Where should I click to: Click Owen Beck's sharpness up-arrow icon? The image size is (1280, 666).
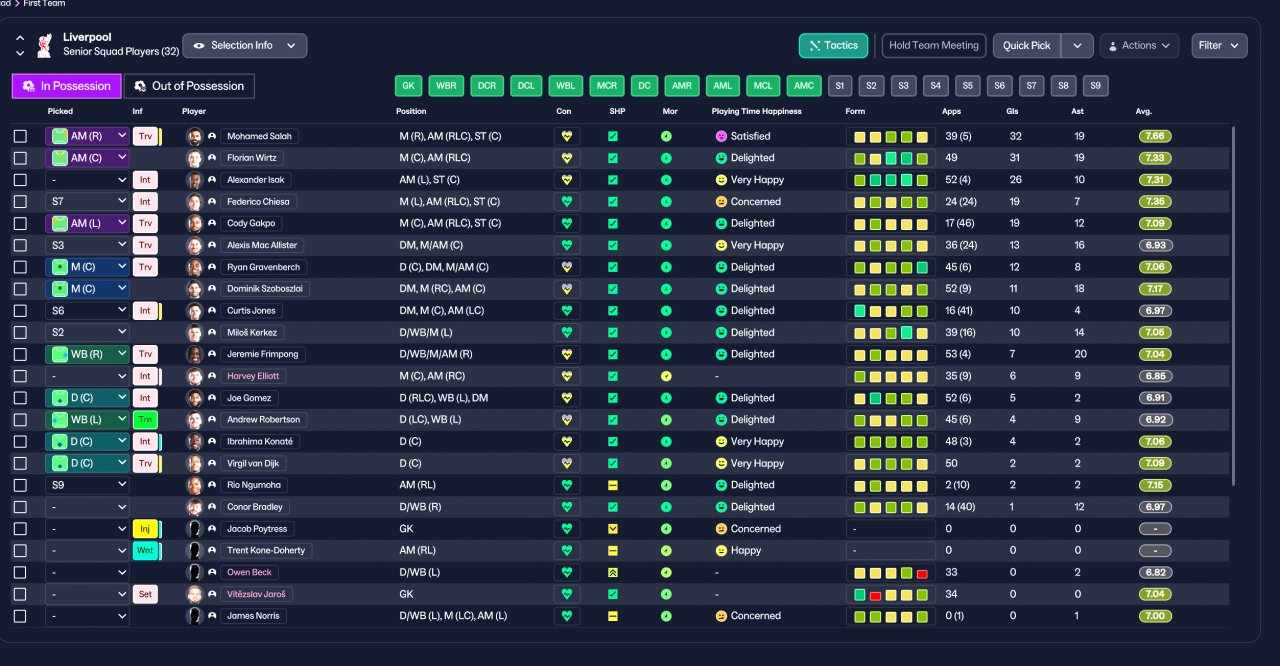613,572
